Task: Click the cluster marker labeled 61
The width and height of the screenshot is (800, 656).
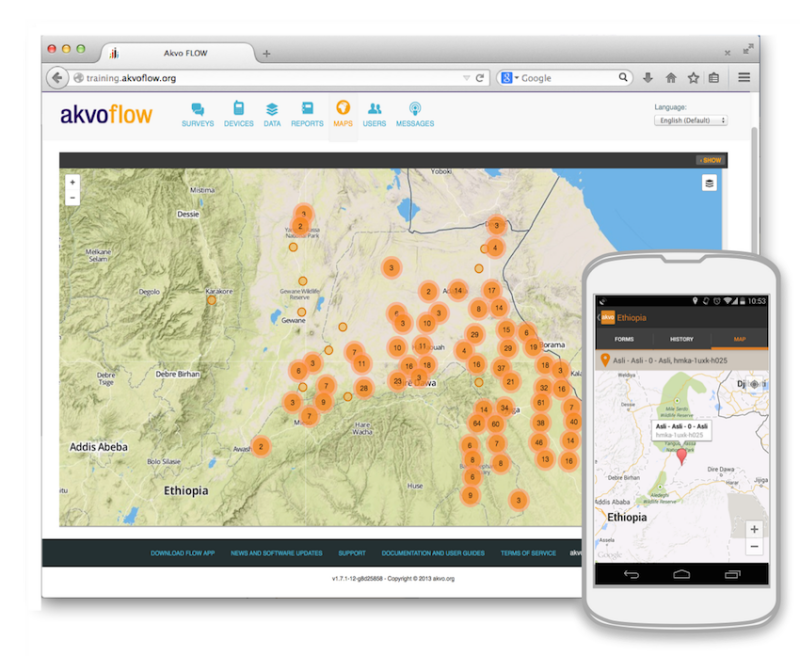Action: pos(541,402)
